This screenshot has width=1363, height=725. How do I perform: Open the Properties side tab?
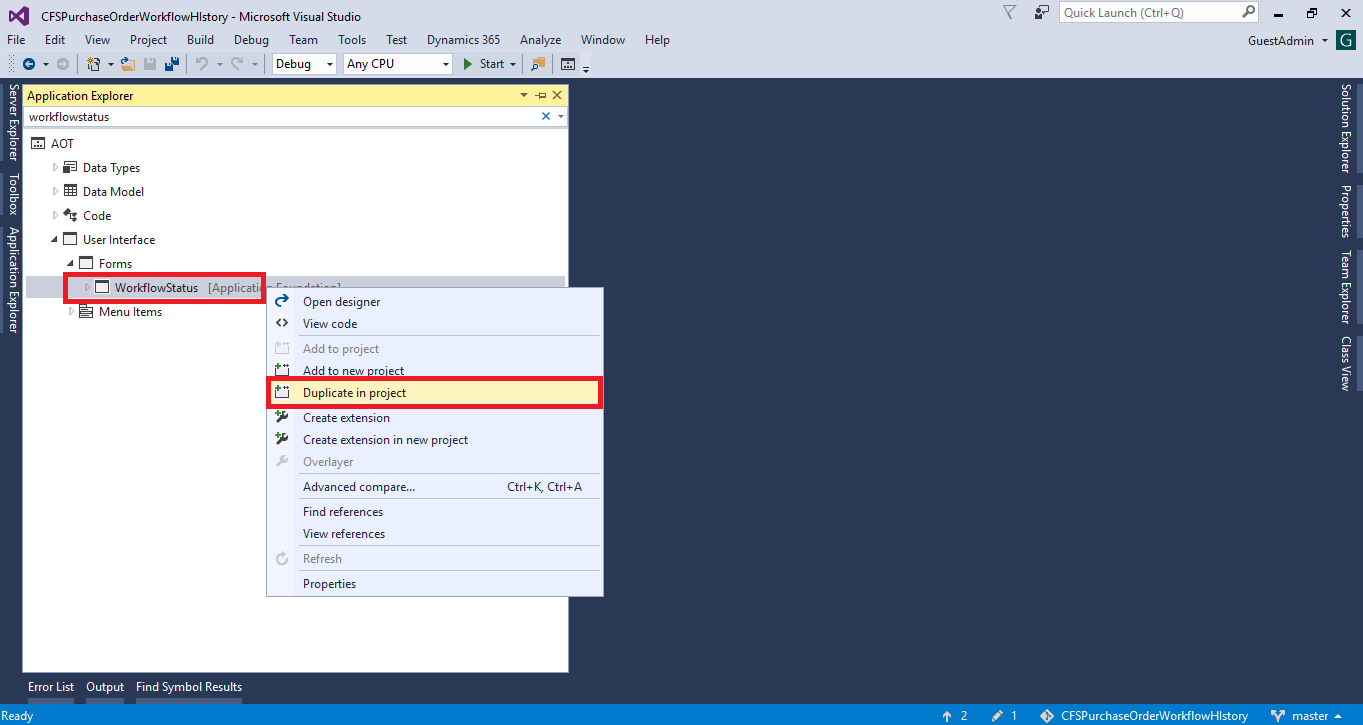[x=1345, y=211]
